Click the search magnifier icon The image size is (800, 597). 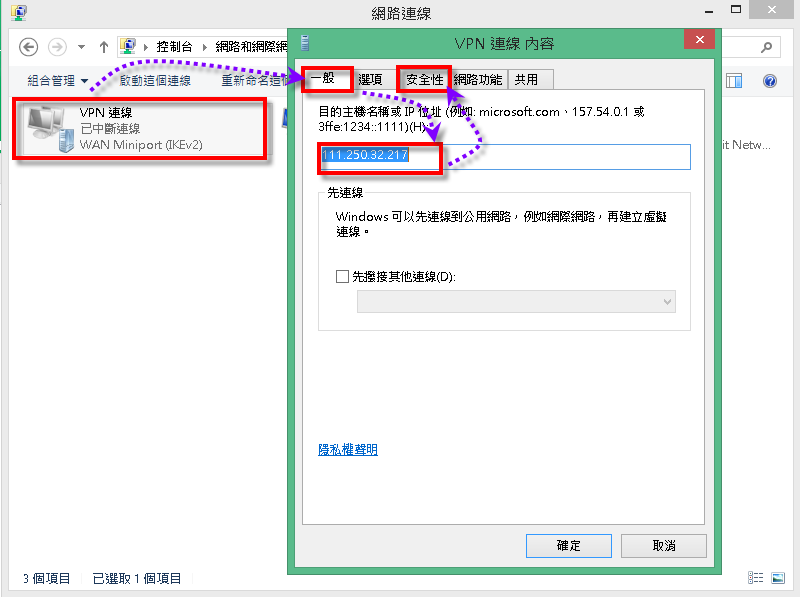tap(767, 47)
